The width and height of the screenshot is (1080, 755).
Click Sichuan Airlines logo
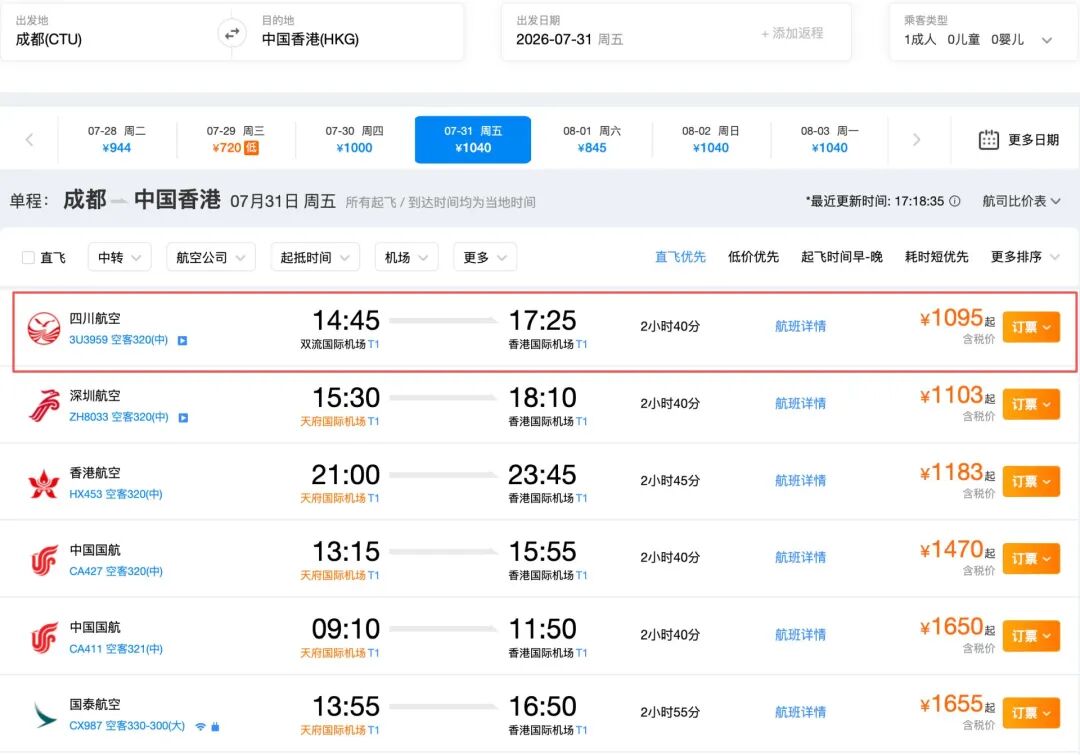click(43, 328)
